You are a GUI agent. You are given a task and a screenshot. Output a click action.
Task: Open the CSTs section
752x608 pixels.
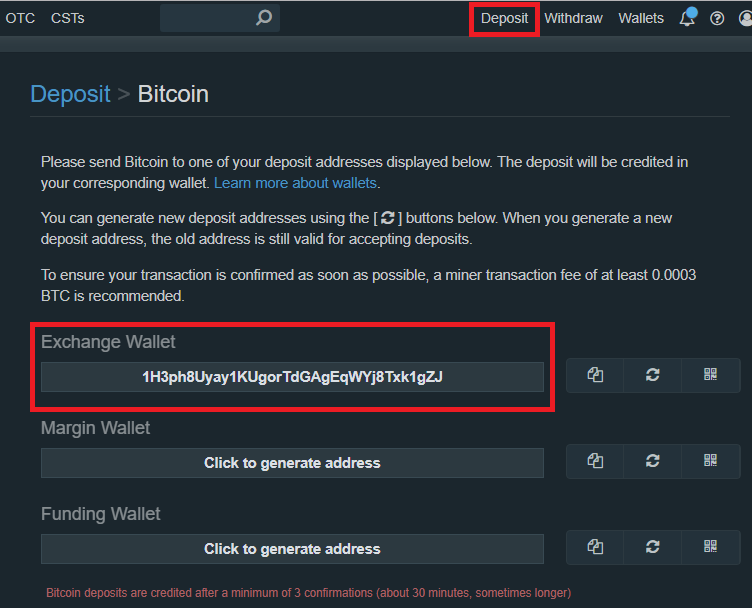pos(68,18)
